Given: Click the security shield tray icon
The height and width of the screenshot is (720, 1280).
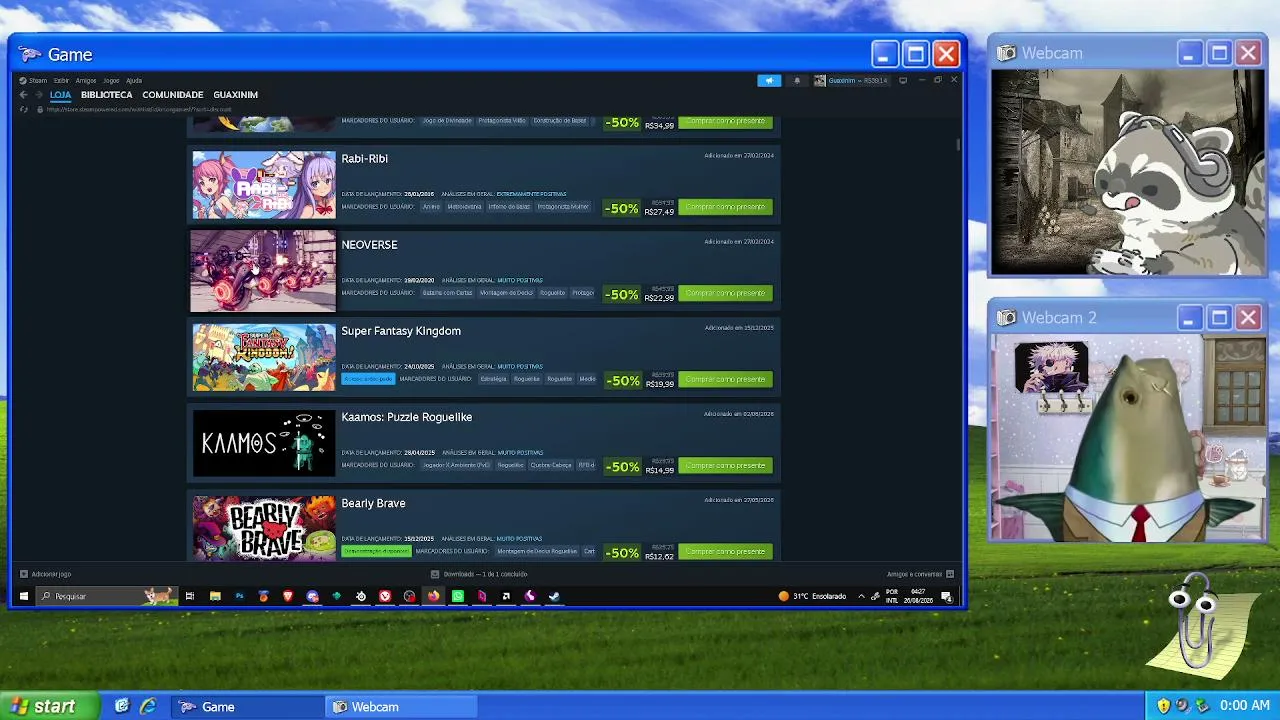Looking at the screenshot, I should 1163,706.
